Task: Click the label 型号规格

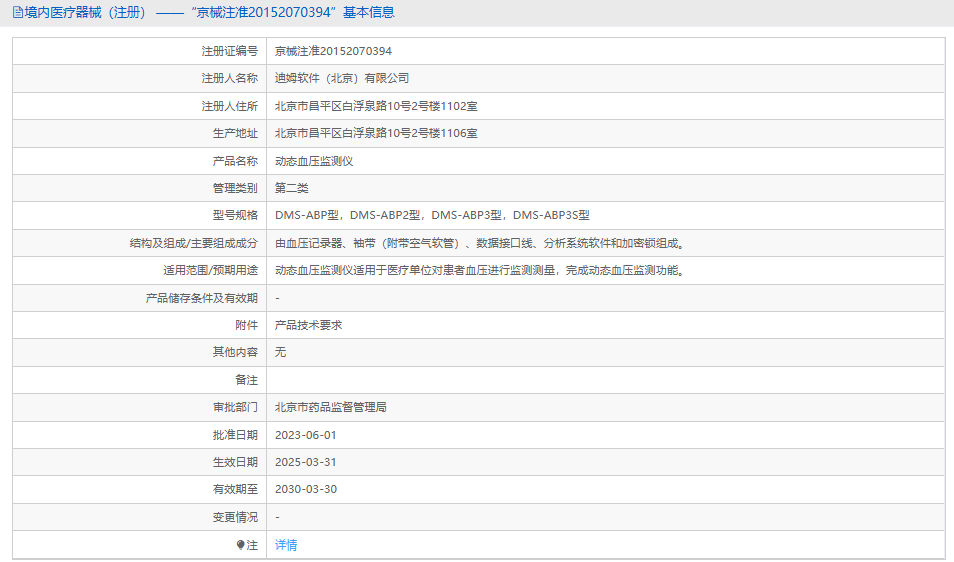Action: 235,215
